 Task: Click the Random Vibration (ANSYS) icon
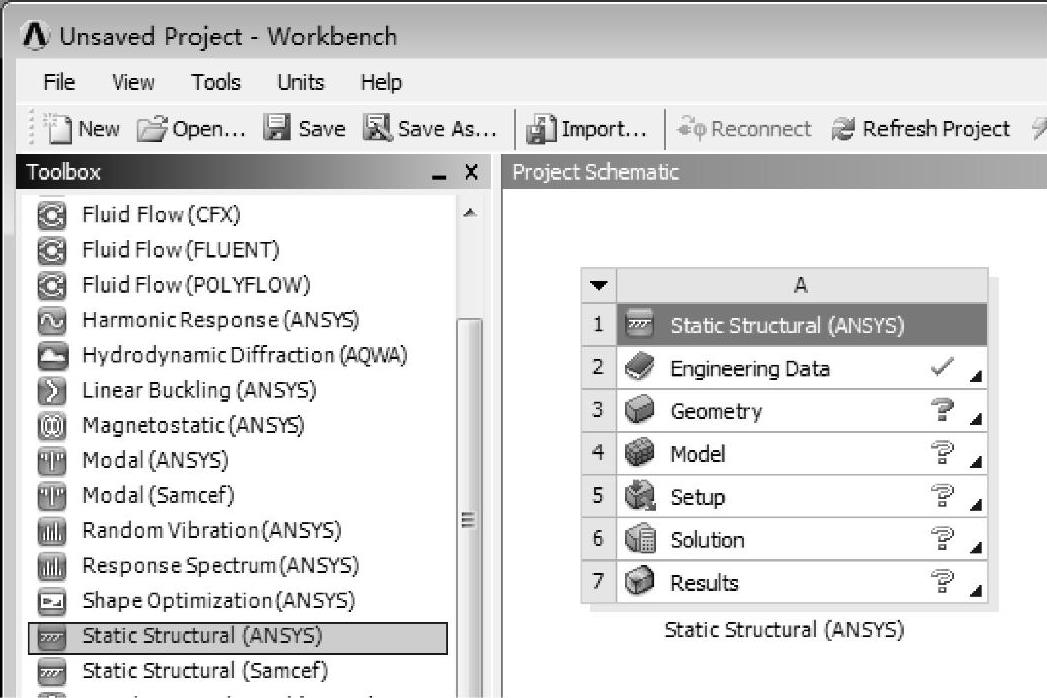[51, 531]
